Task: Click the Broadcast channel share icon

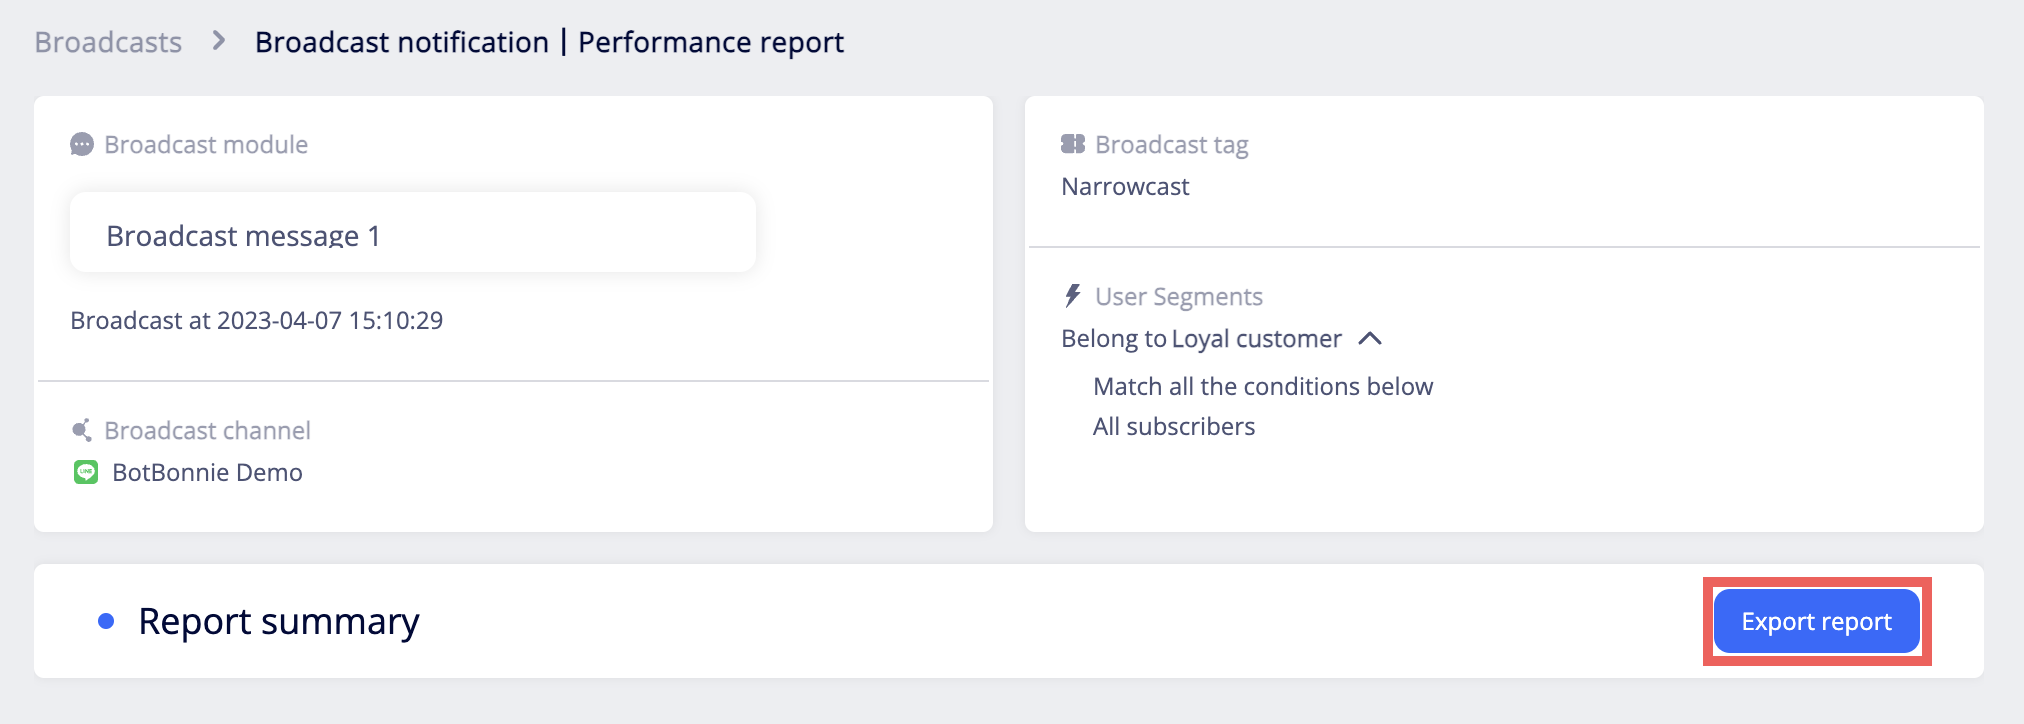Action: (82, 431)
